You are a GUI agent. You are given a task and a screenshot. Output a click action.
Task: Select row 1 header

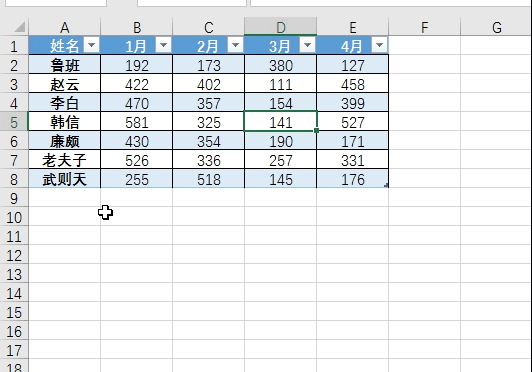(14, 46)
